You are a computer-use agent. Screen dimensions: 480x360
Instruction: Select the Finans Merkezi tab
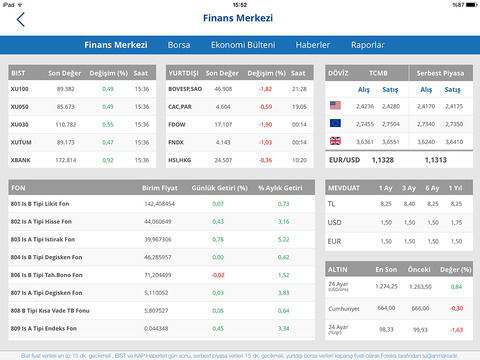[x=116, y=45]
